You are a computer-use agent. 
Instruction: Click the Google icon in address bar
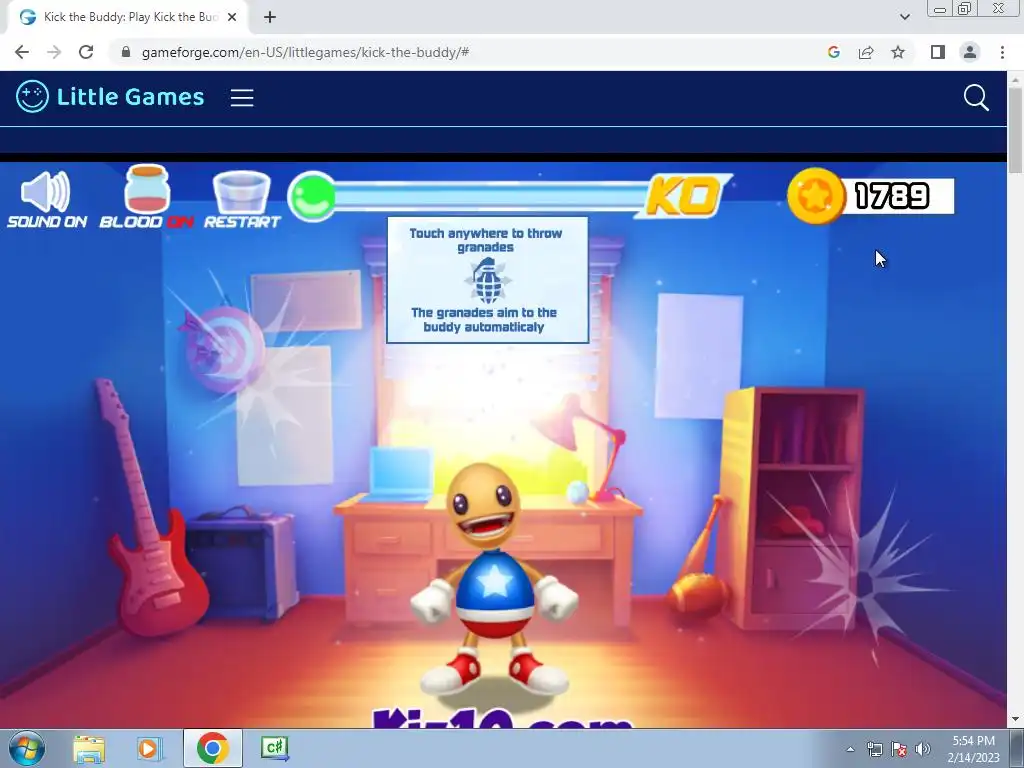(833, 52)
